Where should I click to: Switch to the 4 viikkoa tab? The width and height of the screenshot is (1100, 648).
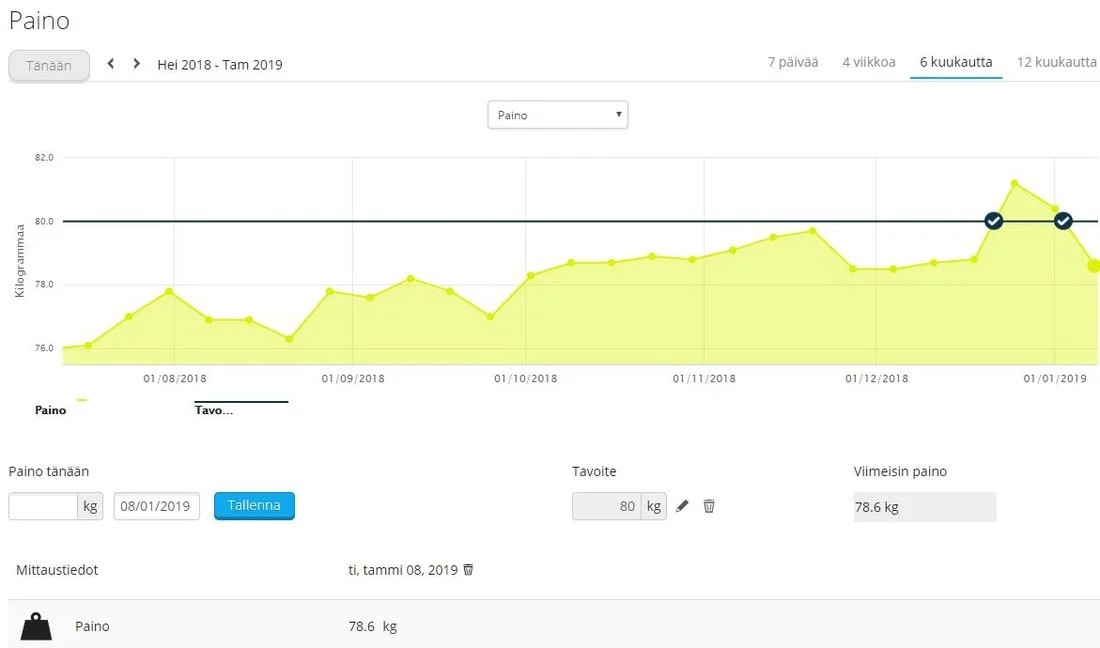(x=868, y=62)
